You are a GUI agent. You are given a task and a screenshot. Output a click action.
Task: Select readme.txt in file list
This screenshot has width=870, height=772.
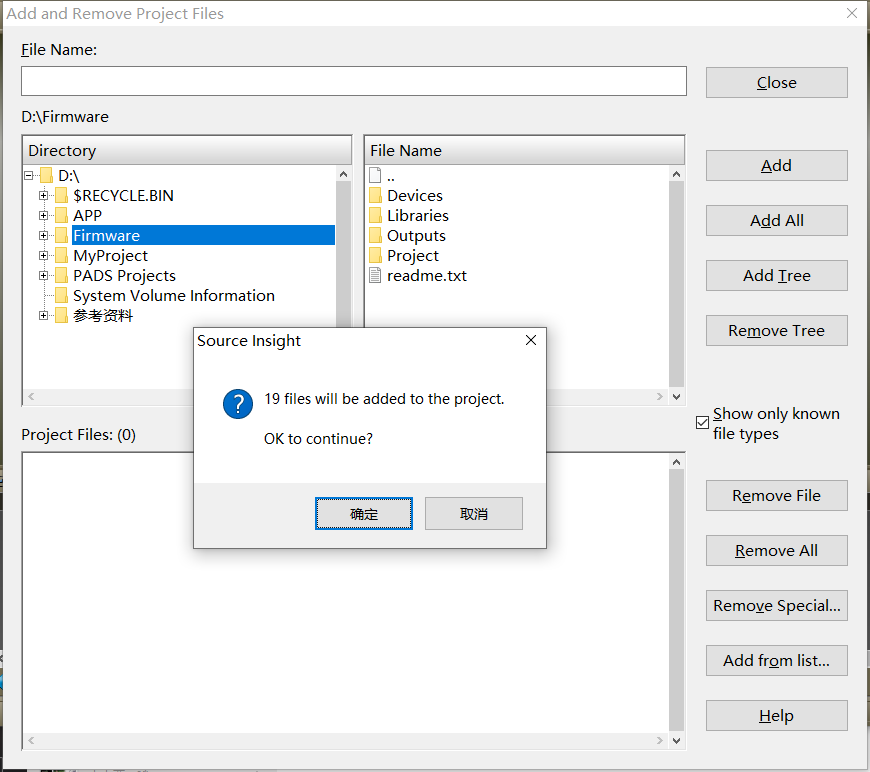pos(427,275)
